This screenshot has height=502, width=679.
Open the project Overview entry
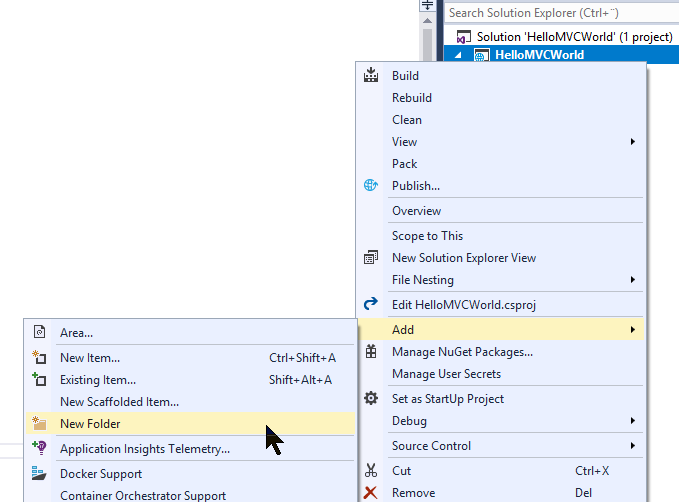pos(501,211)
